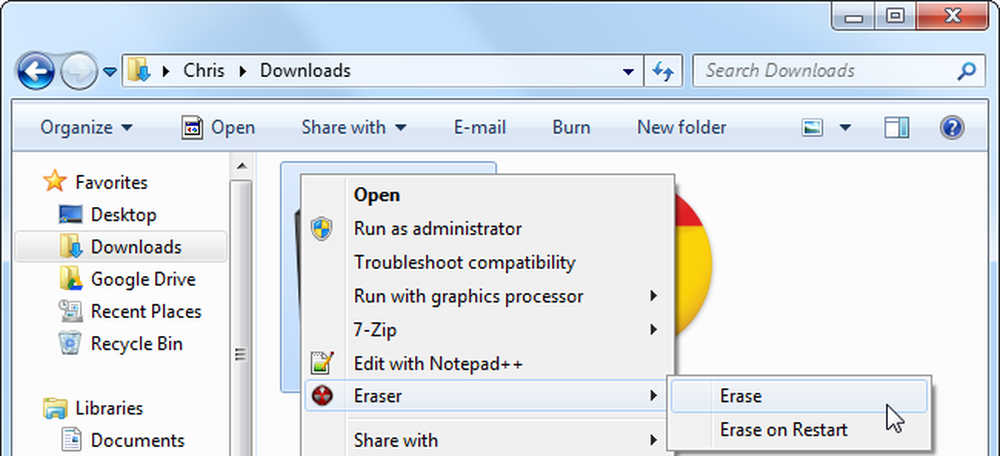1000x456 pixels.
Task: Select Chris in the address breadcrumb
Action: point(203,70)
